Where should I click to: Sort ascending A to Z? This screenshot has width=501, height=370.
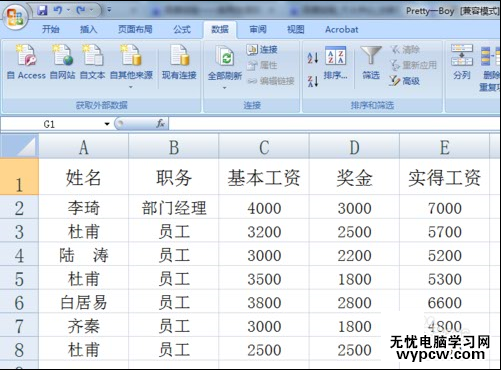[313, 58]
